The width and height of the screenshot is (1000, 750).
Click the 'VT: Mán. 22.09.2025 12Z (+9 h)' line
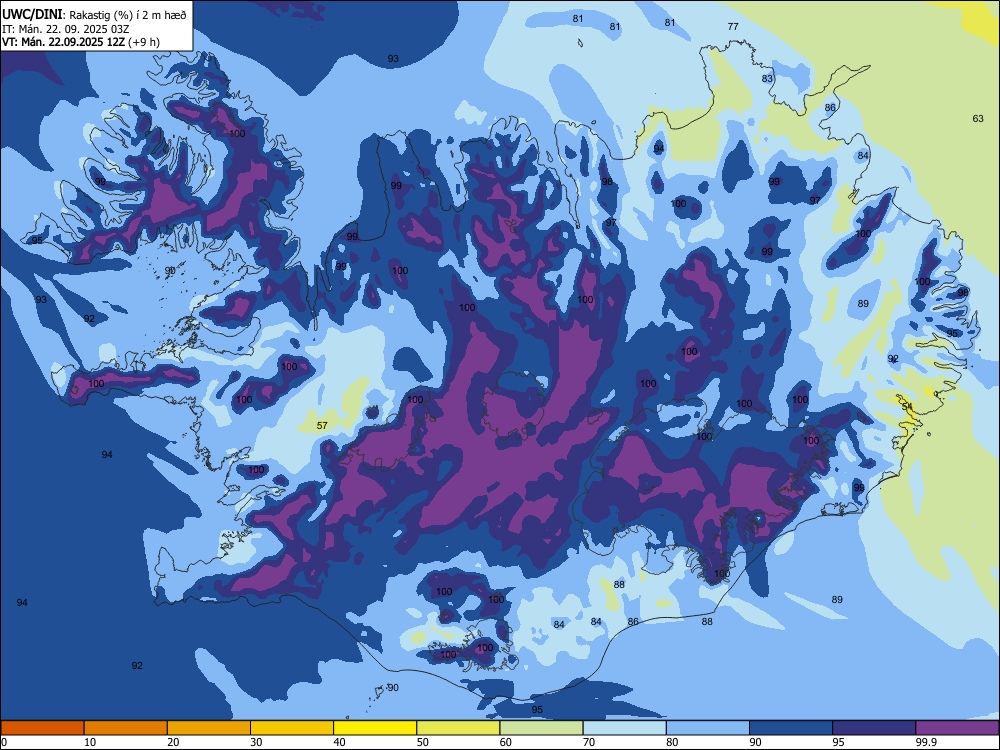pos(81,42)
